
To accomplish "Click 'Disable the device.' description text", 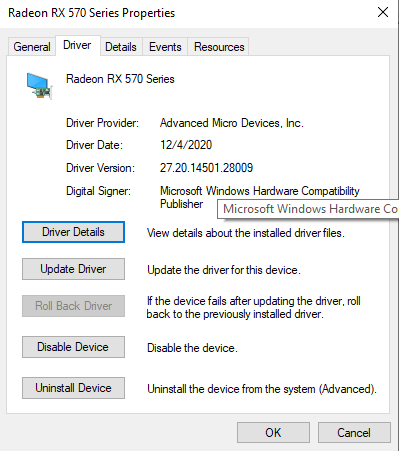I will (x=192, y=348).
